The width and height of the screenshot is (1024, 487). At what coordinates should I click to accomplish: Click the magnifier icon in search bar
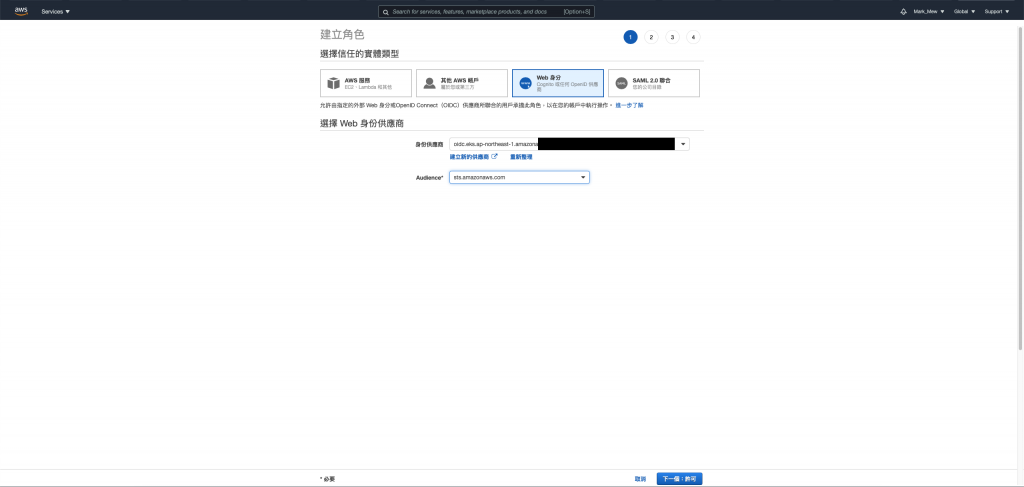click(386, 12)
